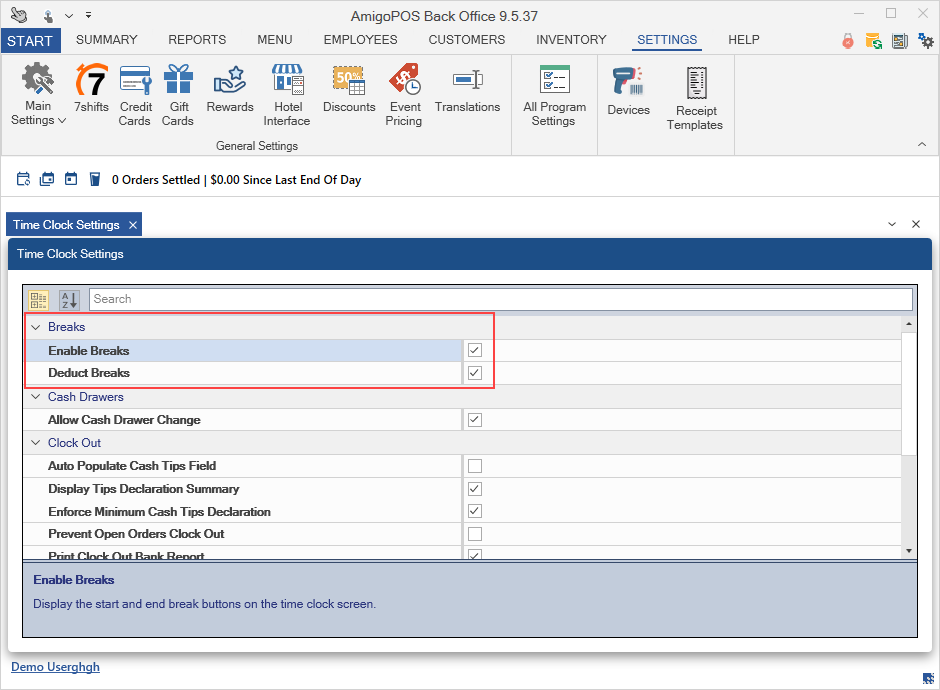
Task: Collapse the Clock Out category
Action: click(x=35, y=443)
